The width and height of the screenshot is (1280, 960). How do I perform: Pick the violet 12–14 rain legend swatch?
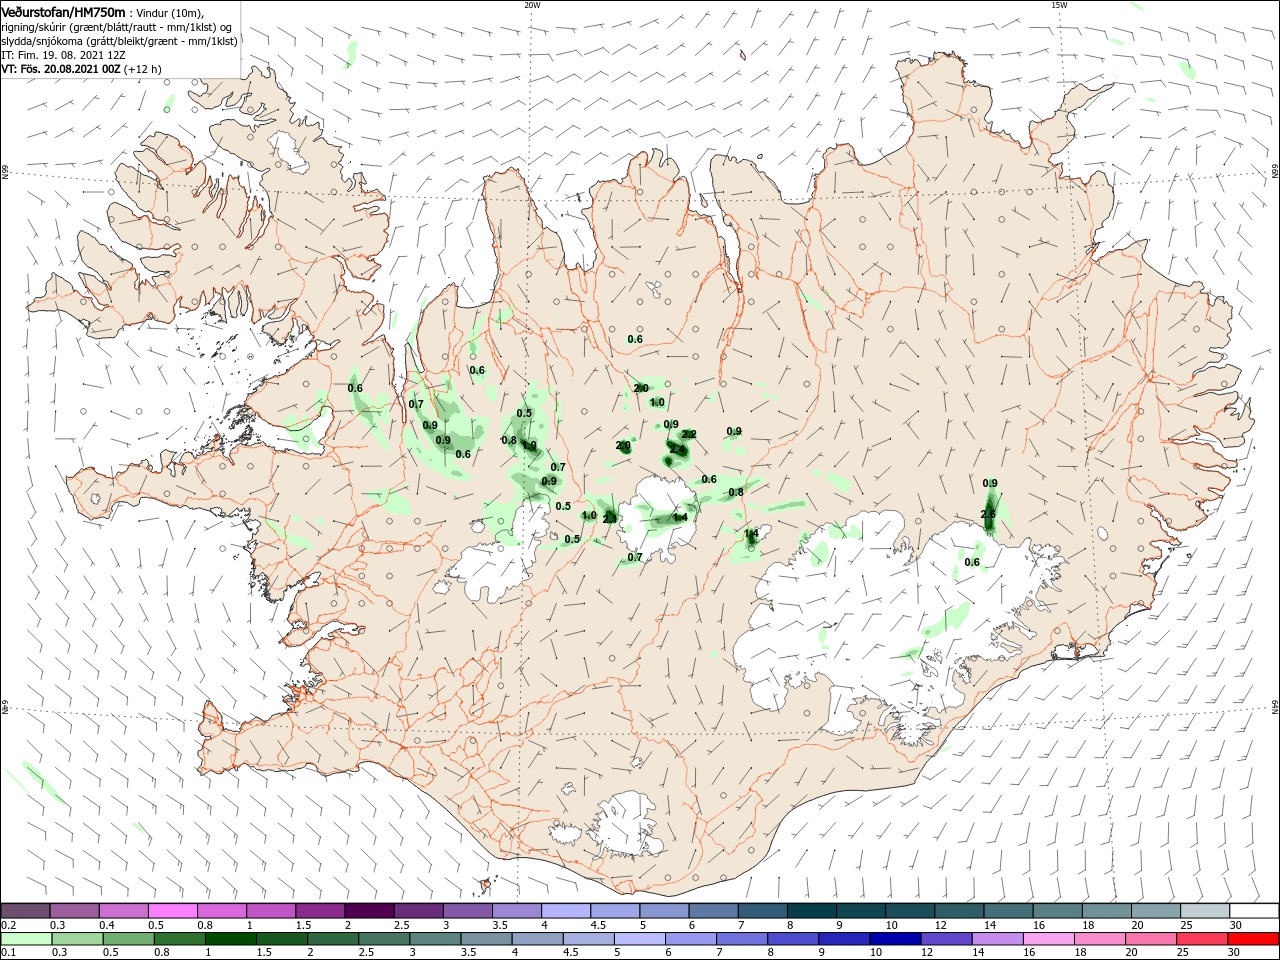[946, 939]
